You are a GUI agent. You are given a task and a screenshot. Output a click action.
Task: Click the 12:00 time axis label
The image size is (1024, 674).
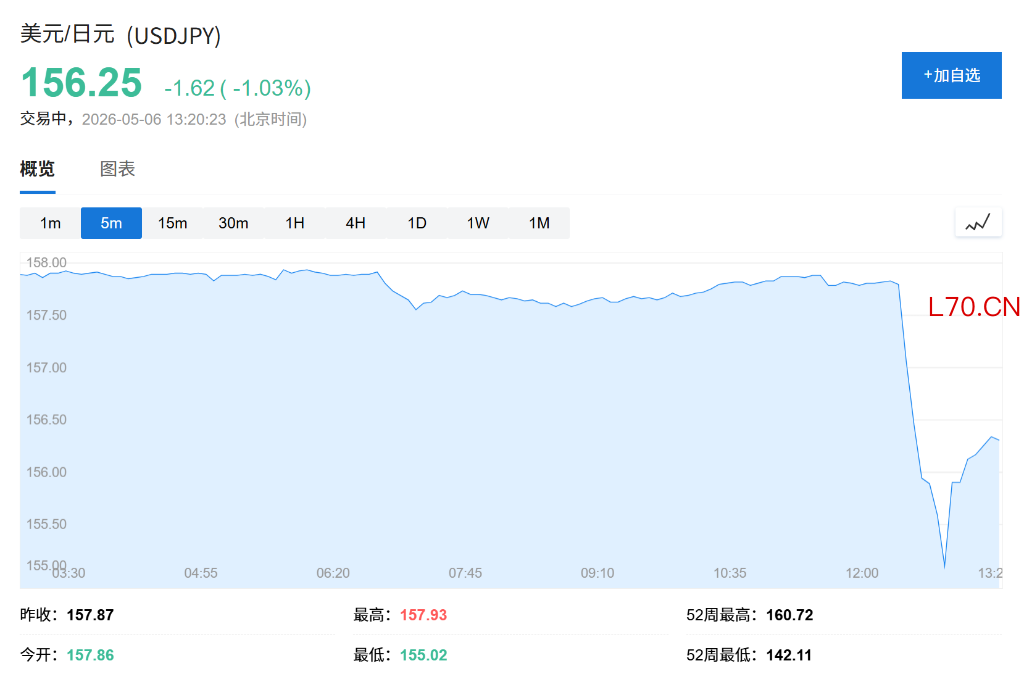pos(862,573)
